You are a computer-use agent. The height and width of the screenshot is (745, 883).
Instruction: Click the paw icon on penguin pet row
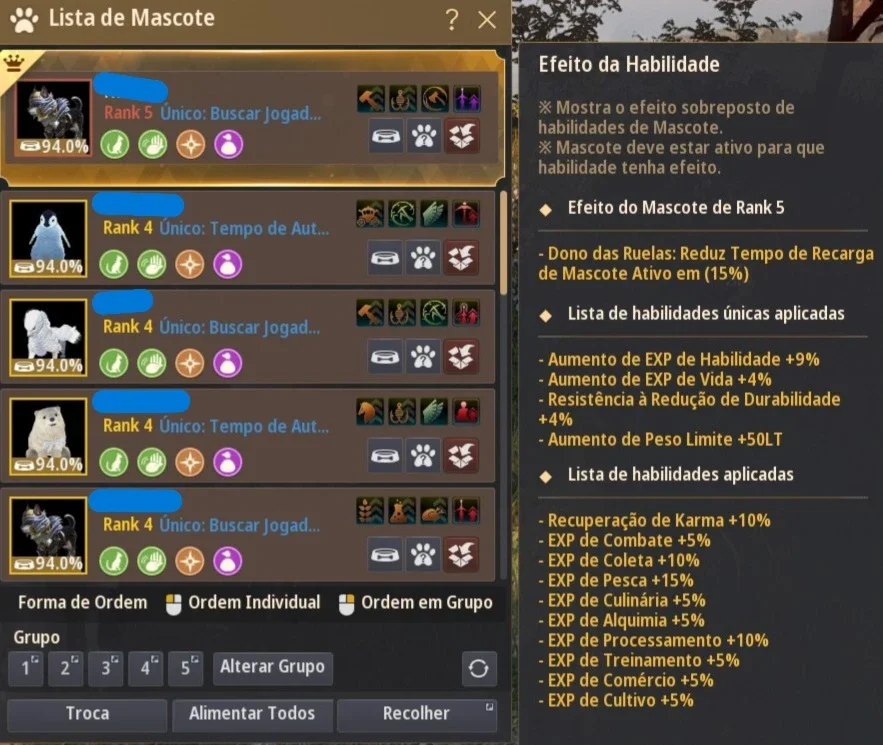(423, 258)
